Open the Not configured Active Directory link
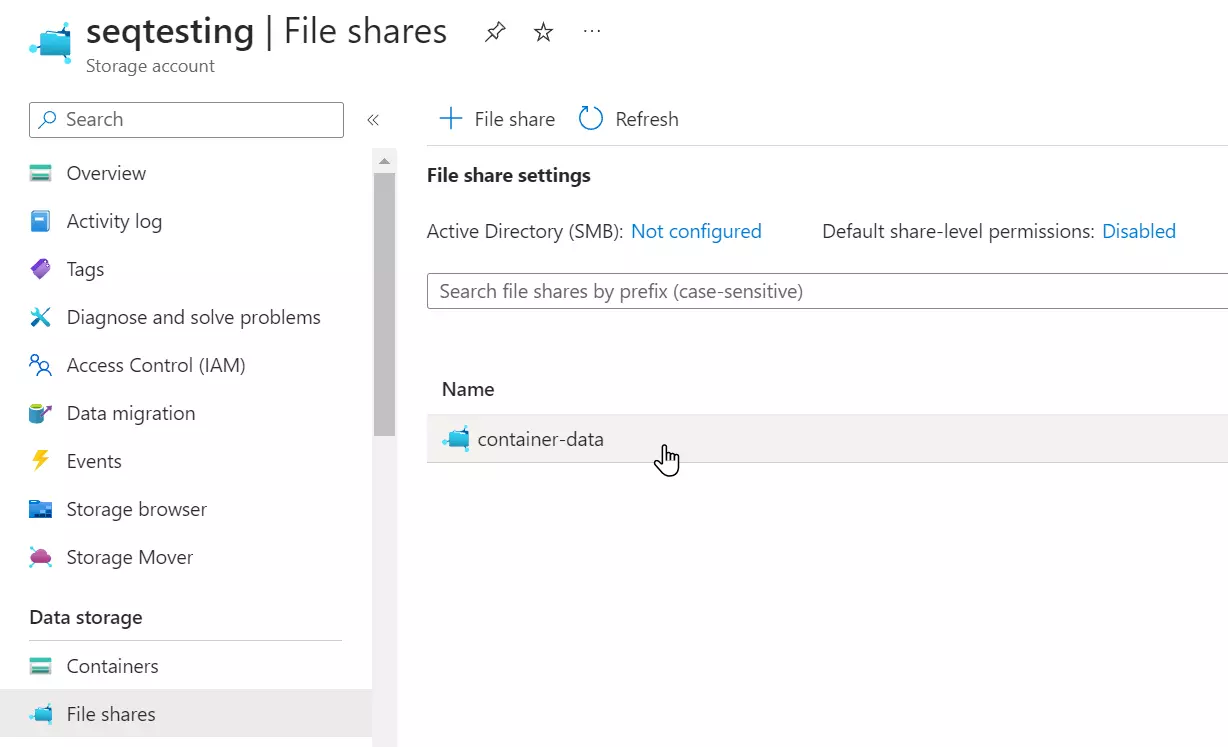Image resolution: width=1228 pixels, height=747 pixels. coord(696,232)
